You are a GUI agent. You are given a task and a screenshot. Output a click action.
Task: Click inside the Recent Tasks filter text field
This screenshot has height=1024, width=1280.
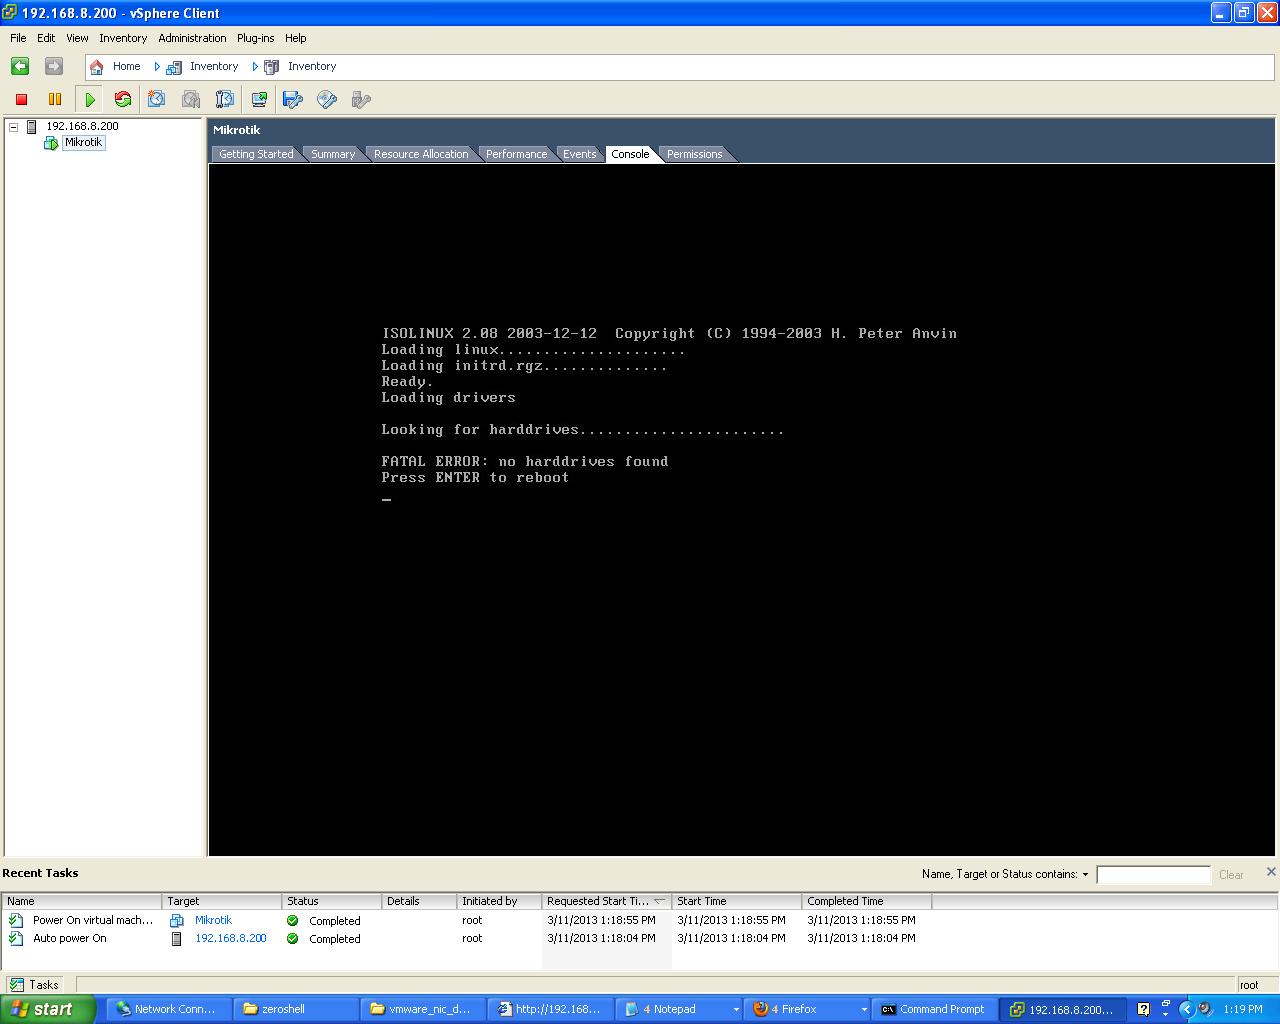pos(1153,875)
